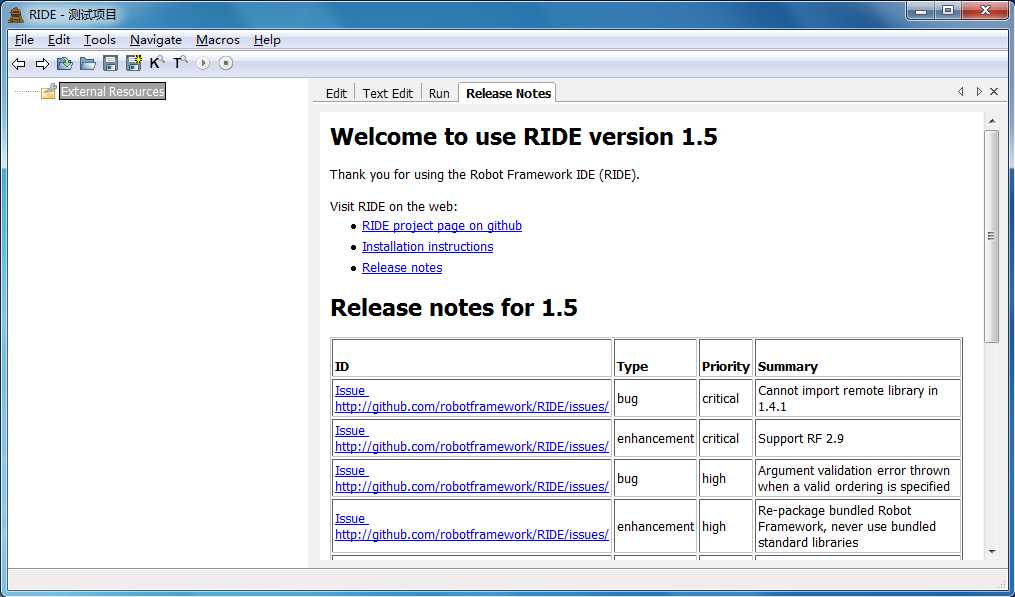This screenshot has width=1015, height=597.
Task: Save all files with the starred floppy icon
Action: point(134,63)
